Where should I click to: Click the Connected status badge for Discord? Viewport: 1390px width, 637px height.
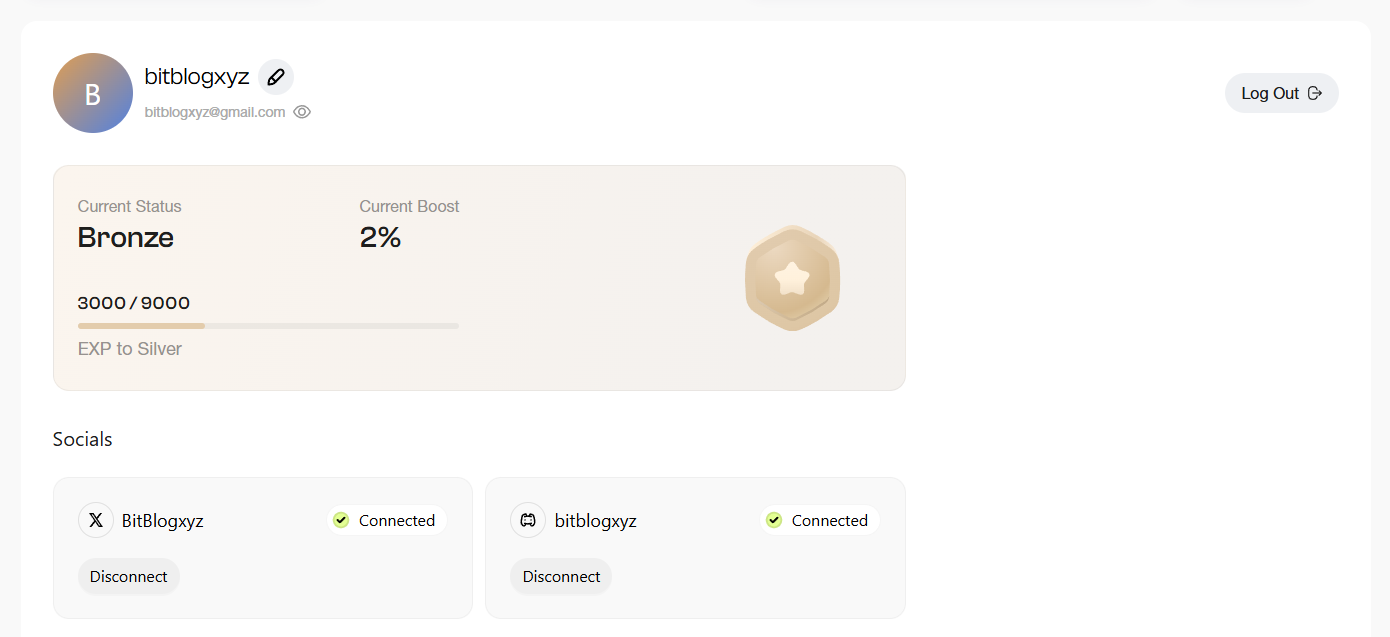click(819, 520)
